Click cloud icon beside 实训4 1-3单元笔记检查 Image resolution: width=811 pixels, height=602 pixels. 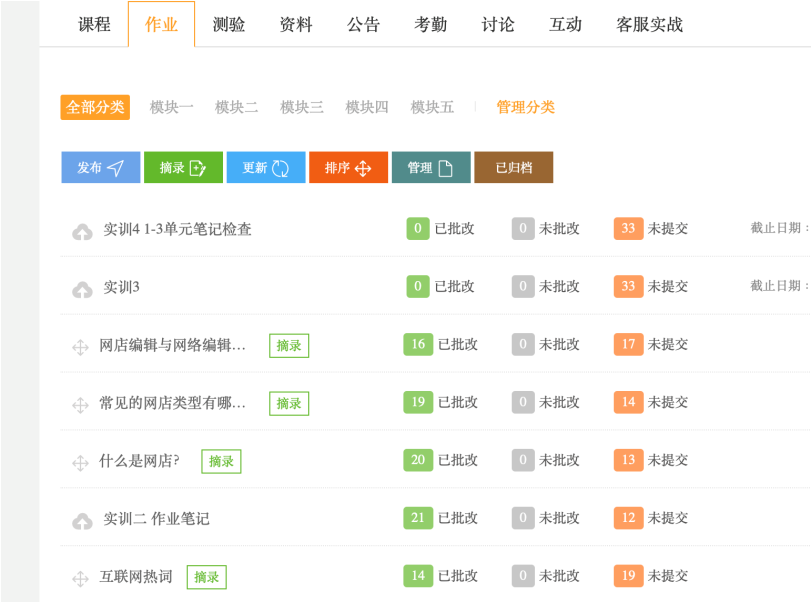82,230
